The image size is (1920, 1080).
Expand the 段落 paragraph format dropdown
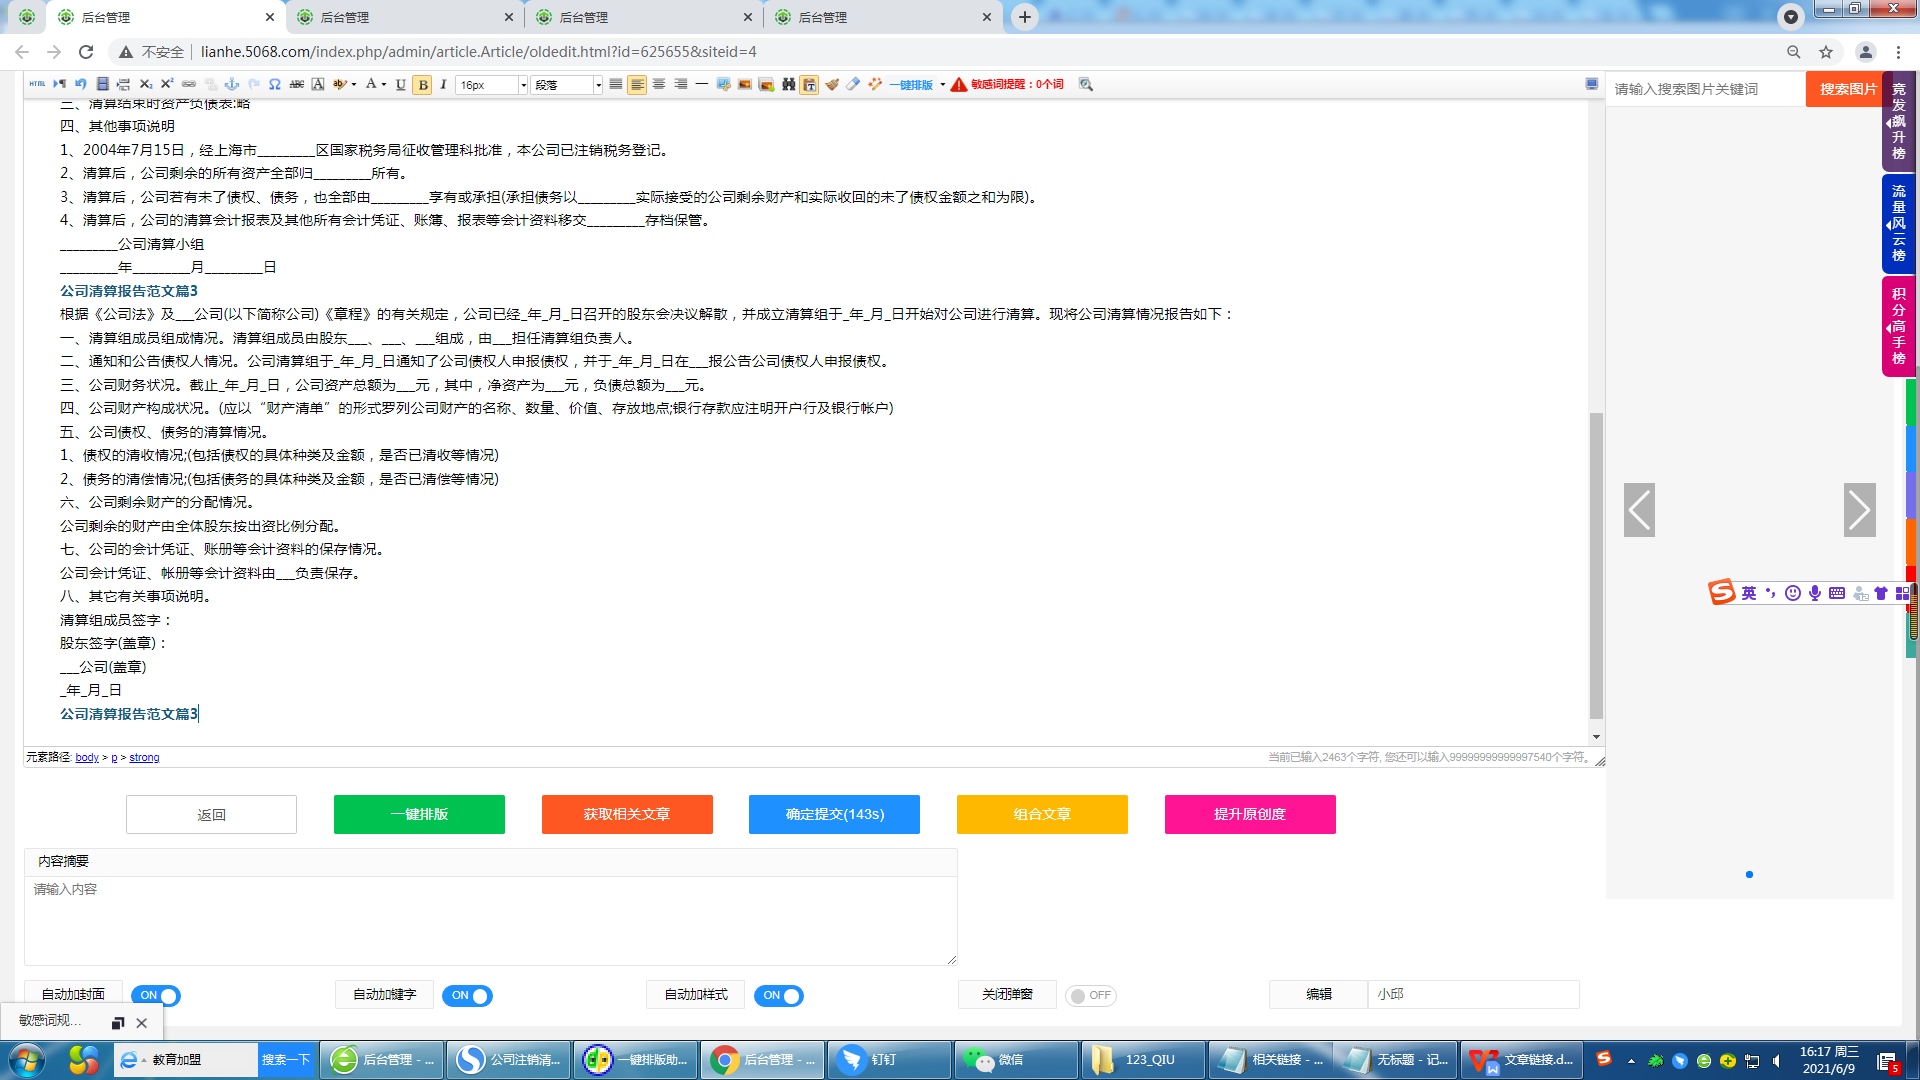point(597,84)
